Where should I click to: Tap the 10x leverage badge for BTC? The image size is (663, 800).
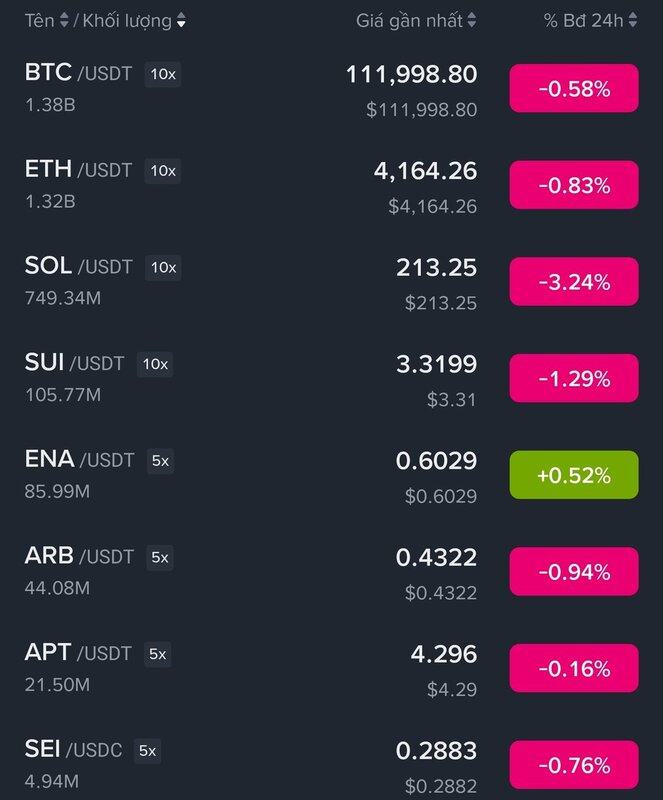163,74
